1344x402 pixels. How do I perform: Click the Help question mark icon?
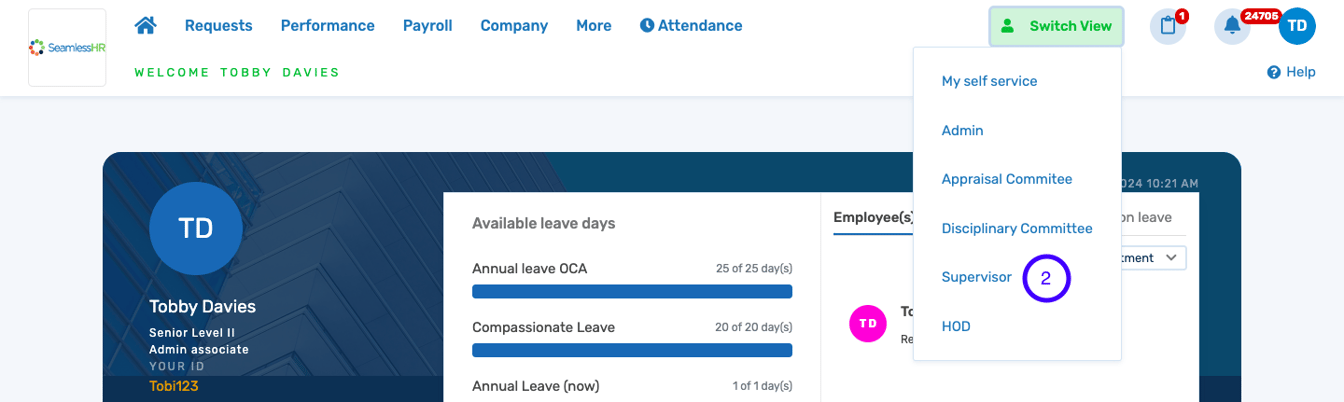point(1274,72)
